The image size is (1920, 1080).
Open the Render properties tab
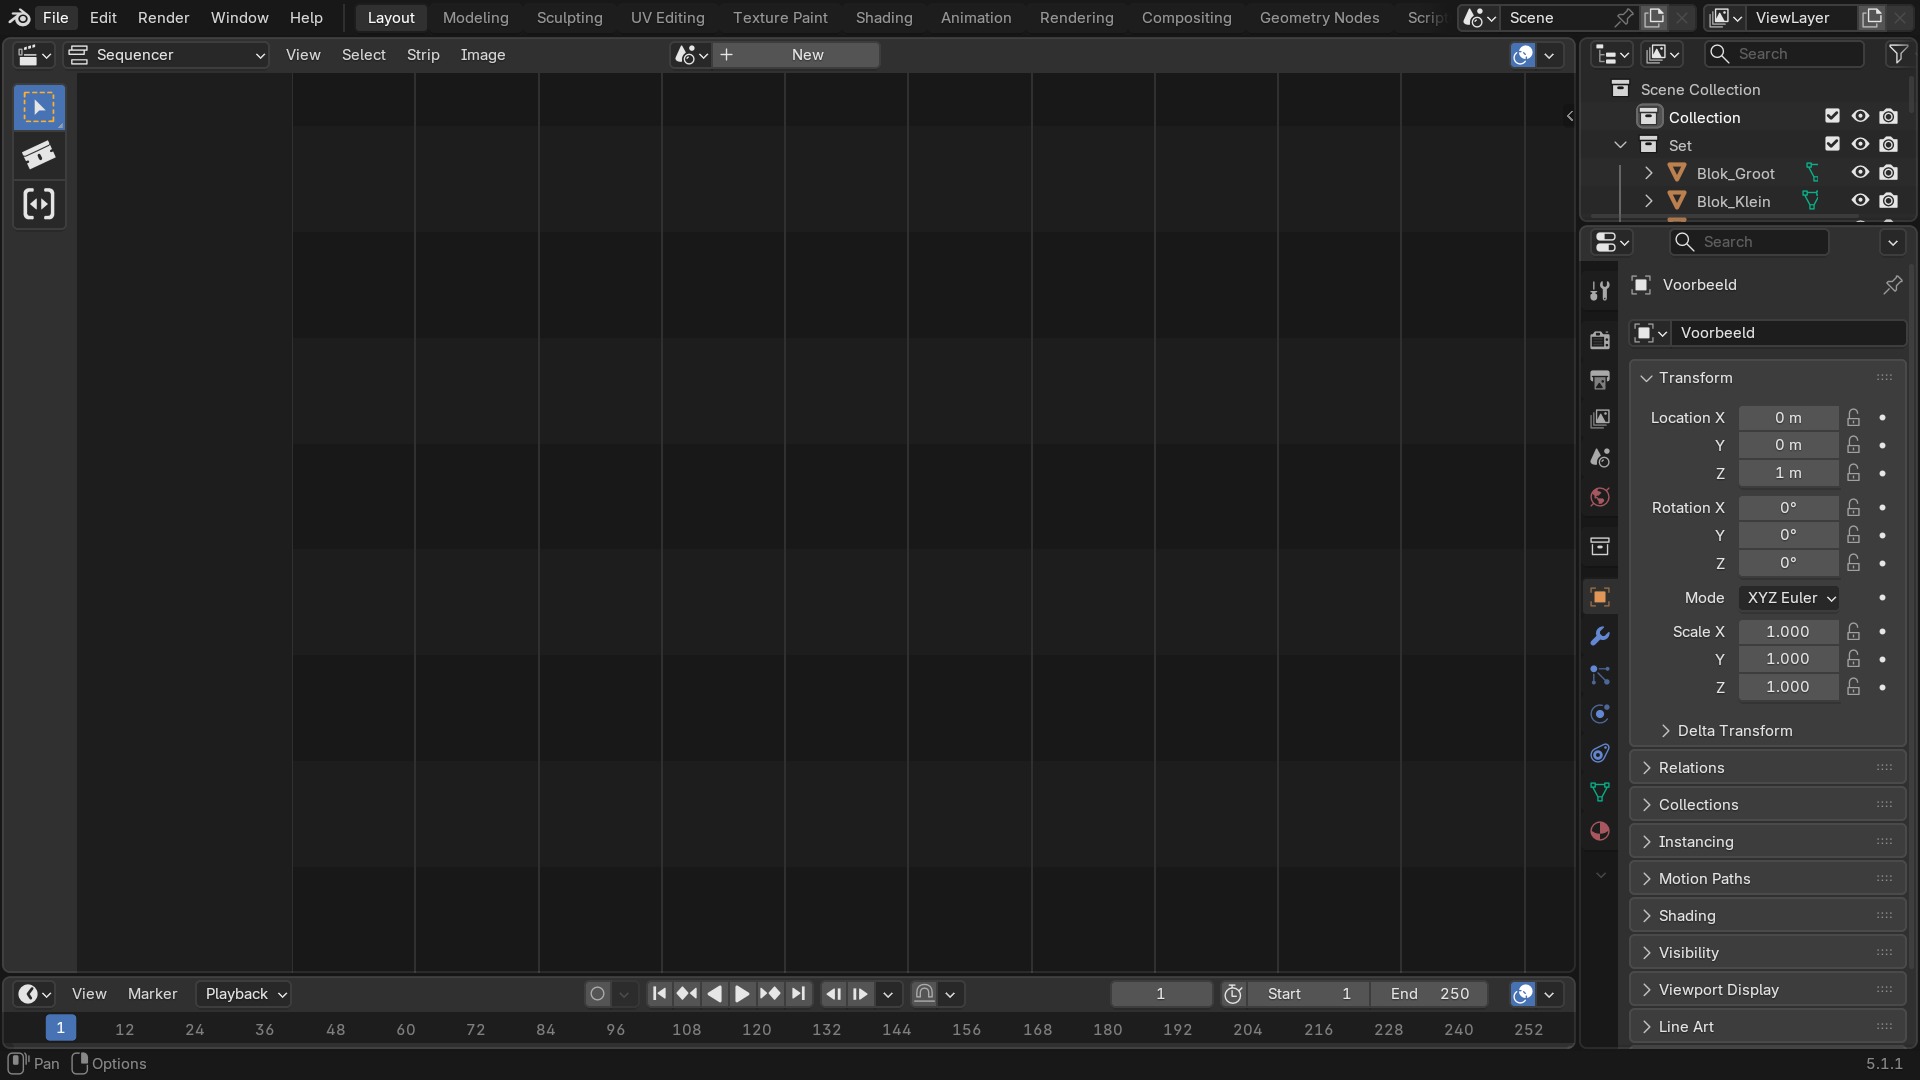click(1600, 340)
